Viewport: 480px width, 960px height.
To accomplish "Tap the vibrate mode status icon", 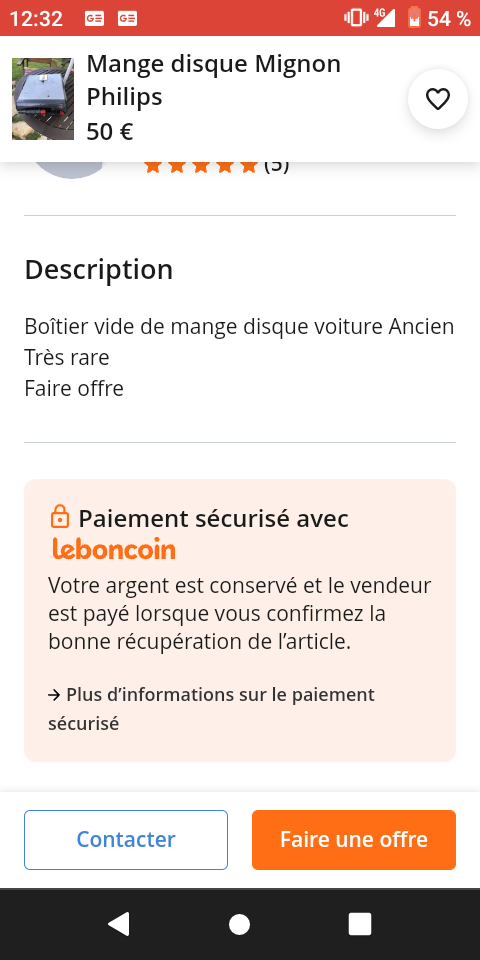I will coord(356,18).
